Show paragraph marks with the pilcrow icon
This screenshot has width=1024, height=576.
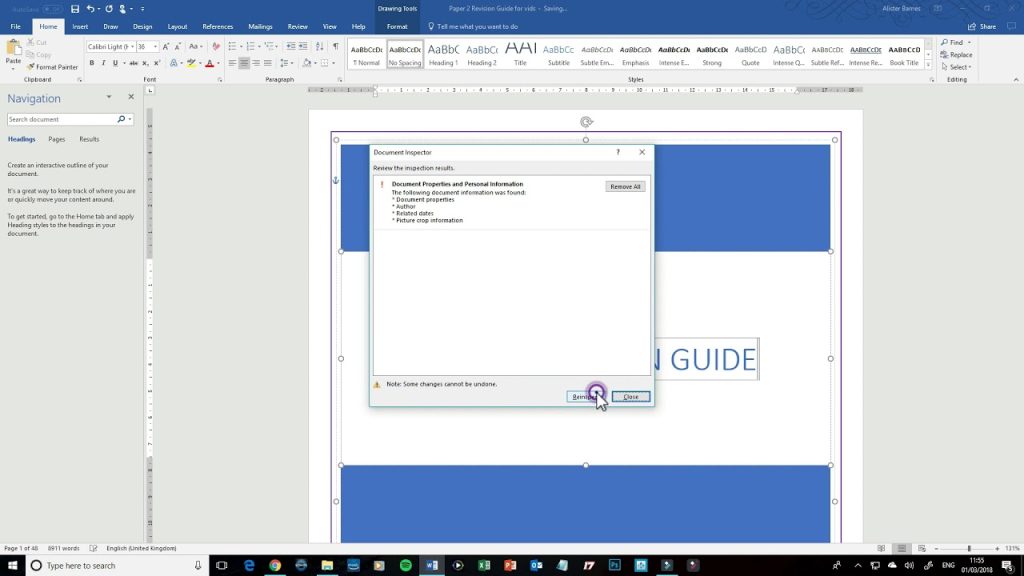pyautogui.click(x=335, y=46)
